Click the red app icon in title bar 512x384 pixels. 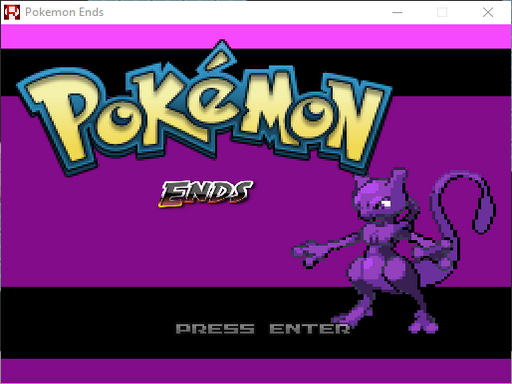point(12,12)
